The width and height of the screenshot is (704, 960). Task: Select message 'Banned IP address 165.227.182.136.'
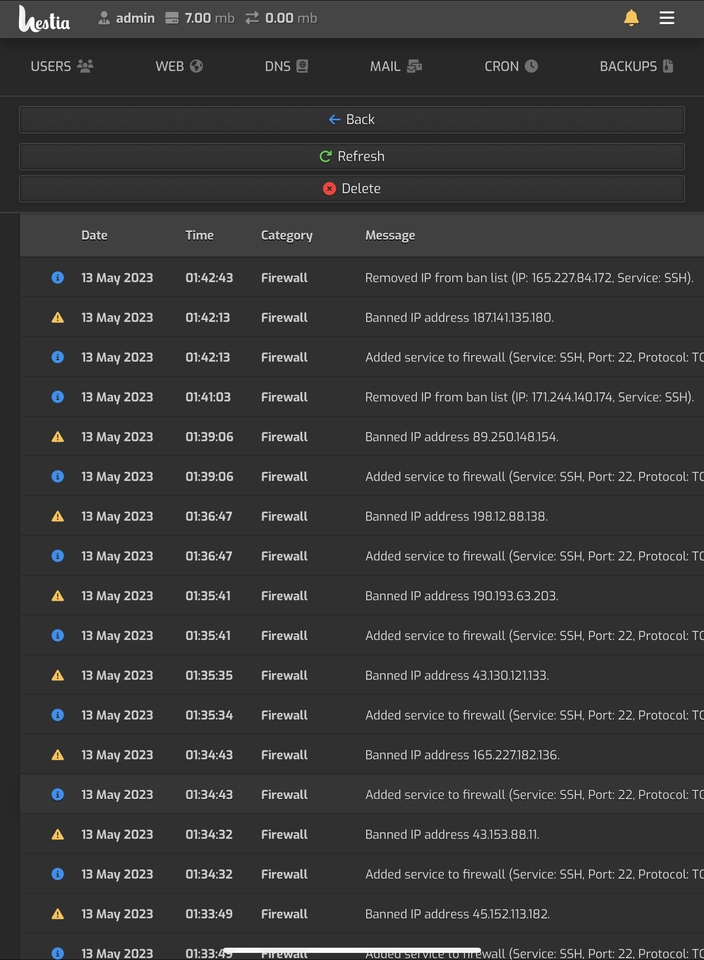pos(462,755)
